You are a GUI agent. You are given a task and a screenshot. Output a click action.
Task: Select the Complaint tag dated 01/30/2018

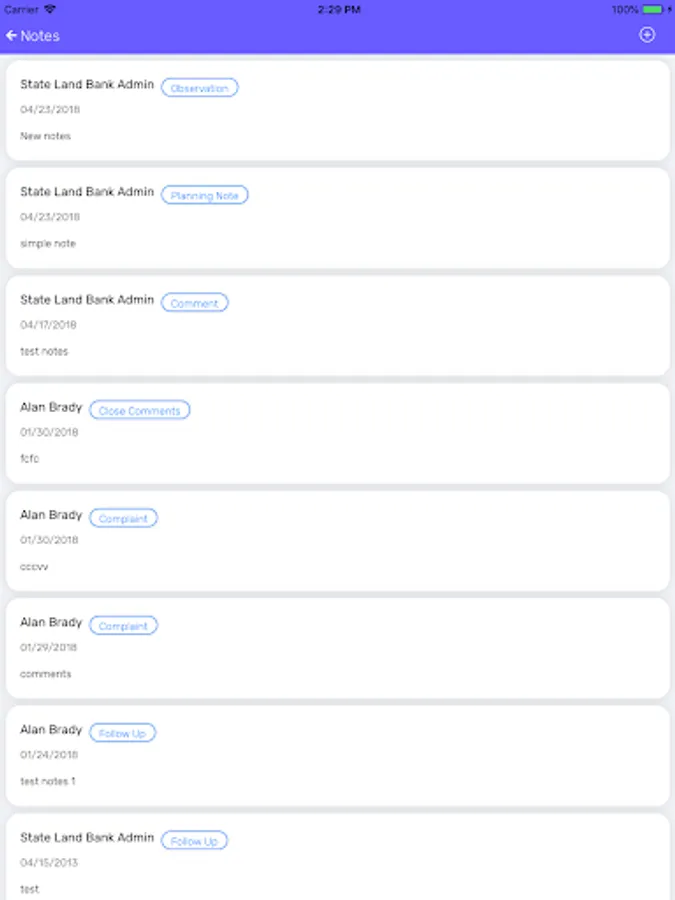(x=123, y=518)
